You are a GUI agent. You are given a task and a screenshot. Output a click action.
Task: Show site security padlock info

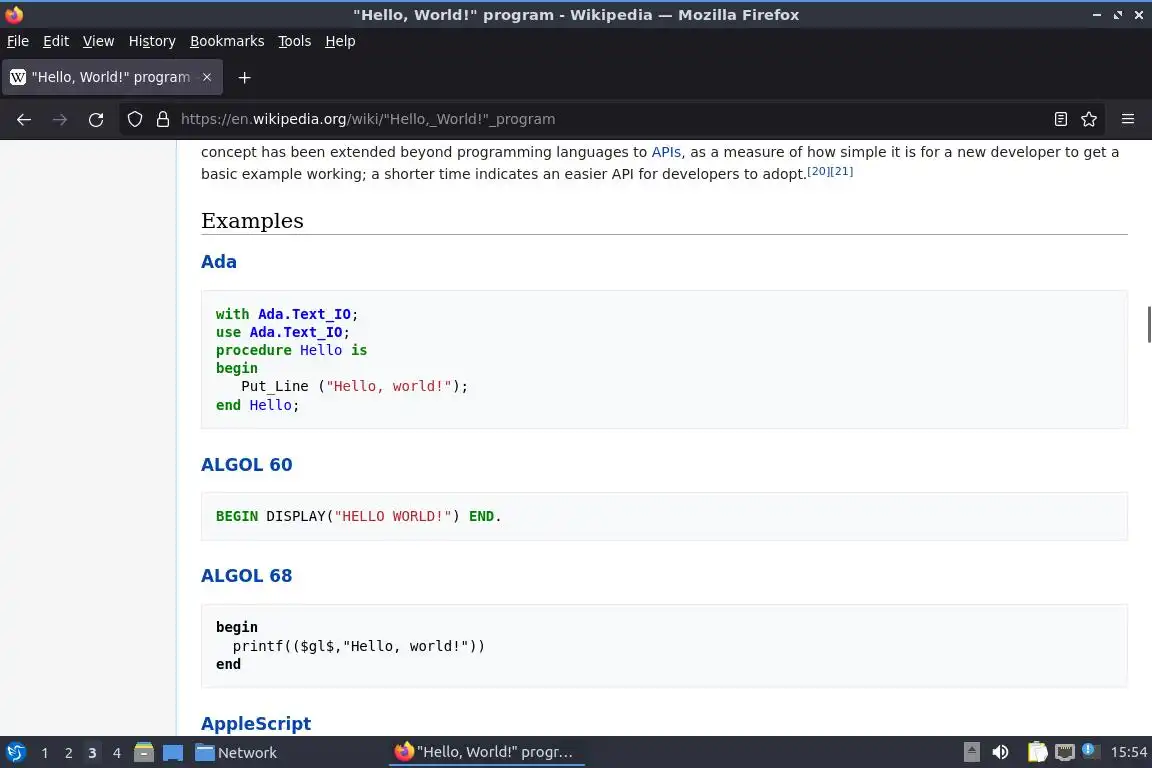[163, 119]
